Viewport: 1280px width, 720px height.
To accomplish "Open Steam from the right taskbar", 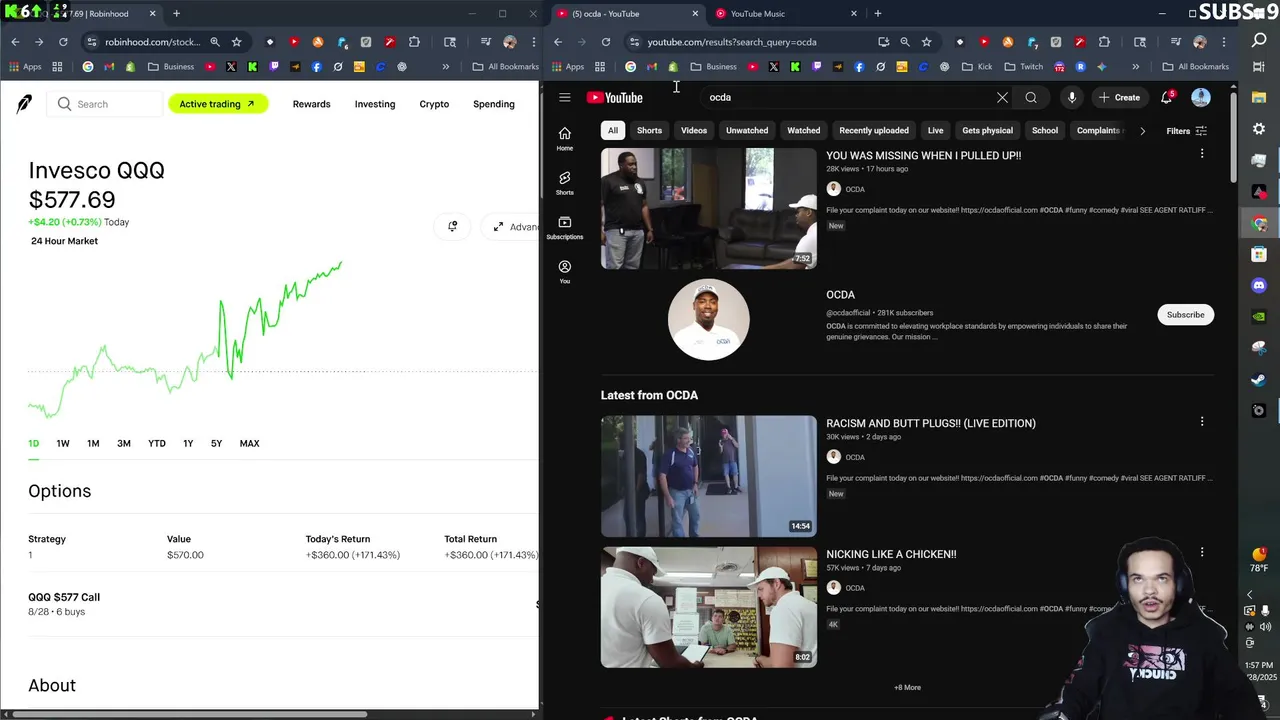I will 1259,379.
